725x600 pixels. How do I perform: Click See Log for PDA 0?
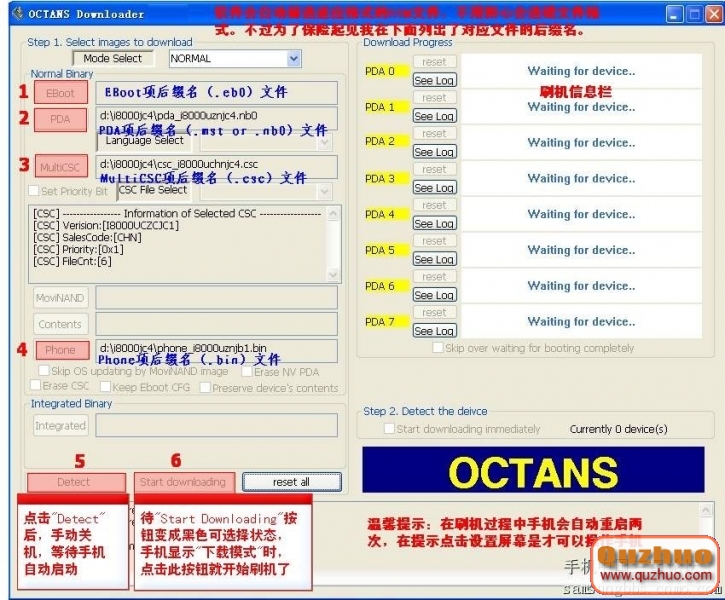tap(434, 80)
